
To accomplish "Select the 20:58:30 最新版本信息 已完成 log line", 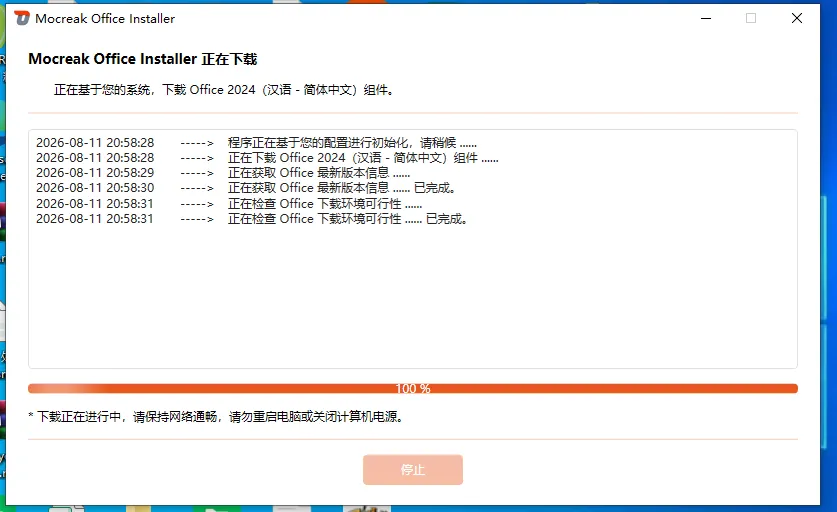I will point(246,187).
